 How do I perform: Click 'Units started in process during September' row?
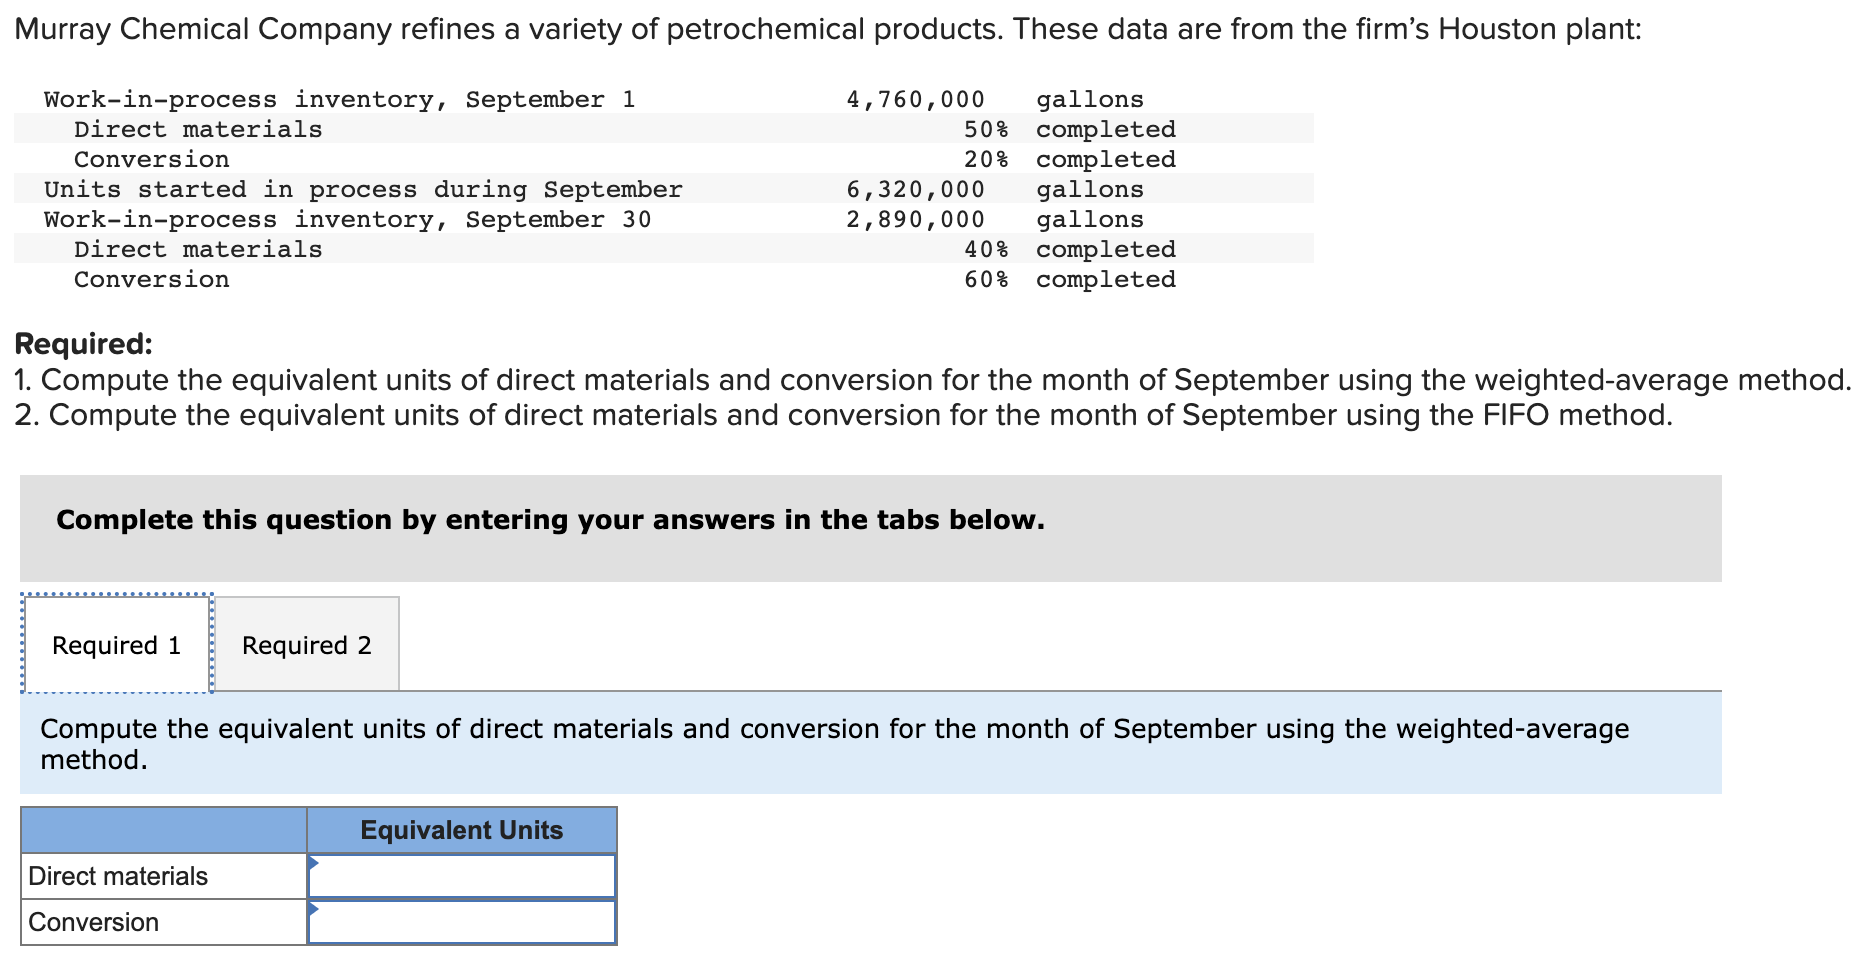pyautogui.click(x=664, y=189)
